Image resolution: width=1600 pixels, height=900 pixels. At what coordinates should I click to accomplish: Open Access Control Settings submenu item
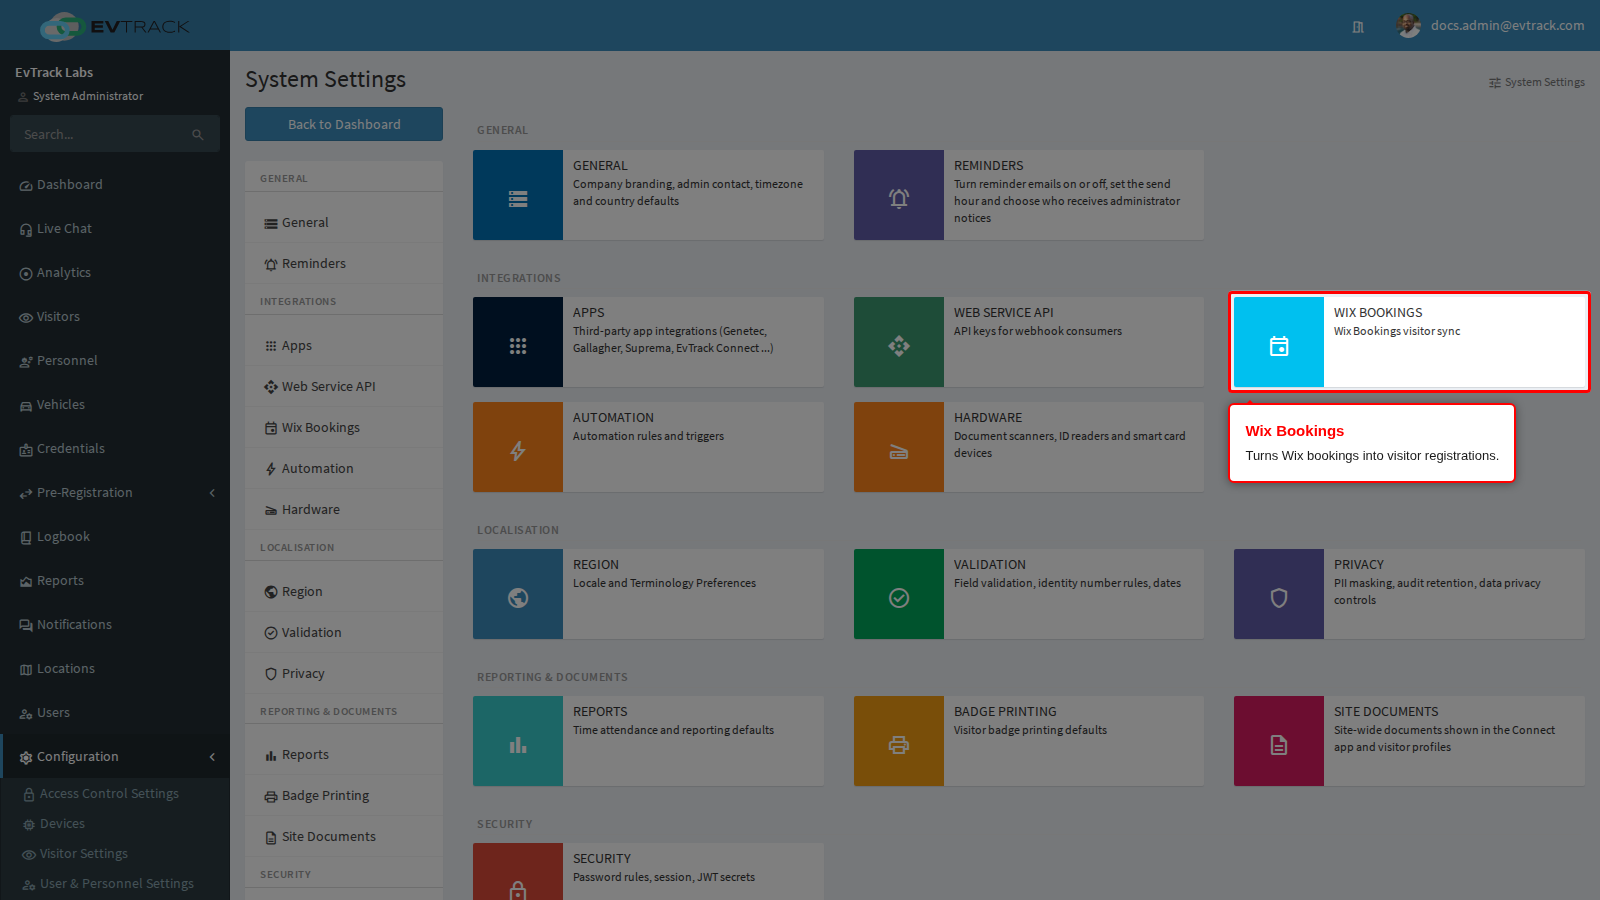115,794
